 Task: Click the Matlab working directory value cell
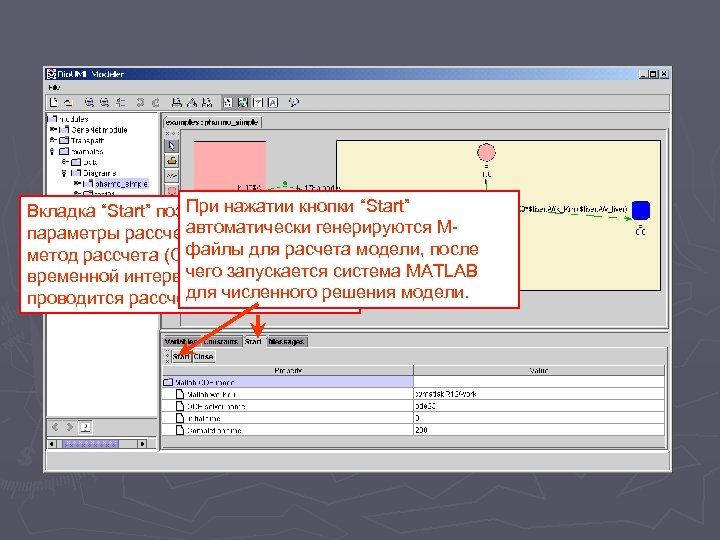pos(539,394)
